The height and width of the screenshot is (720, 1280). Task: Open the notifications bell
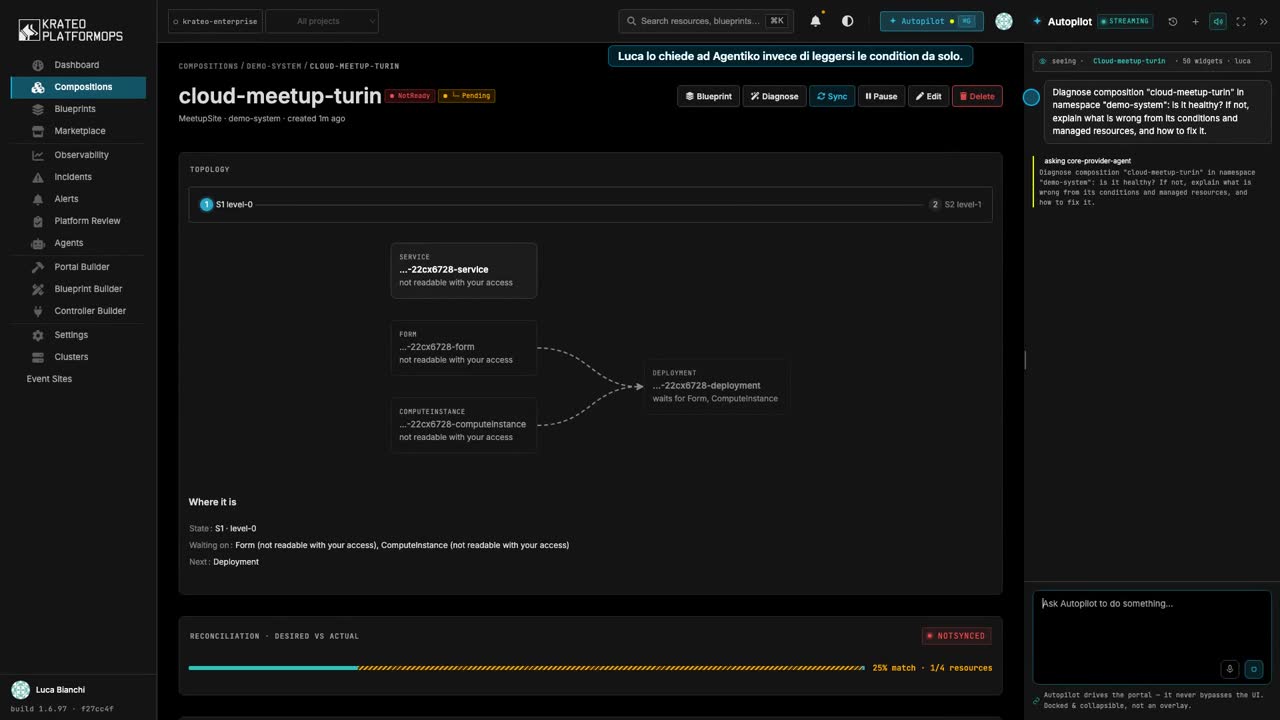click(x=816, y=21)
